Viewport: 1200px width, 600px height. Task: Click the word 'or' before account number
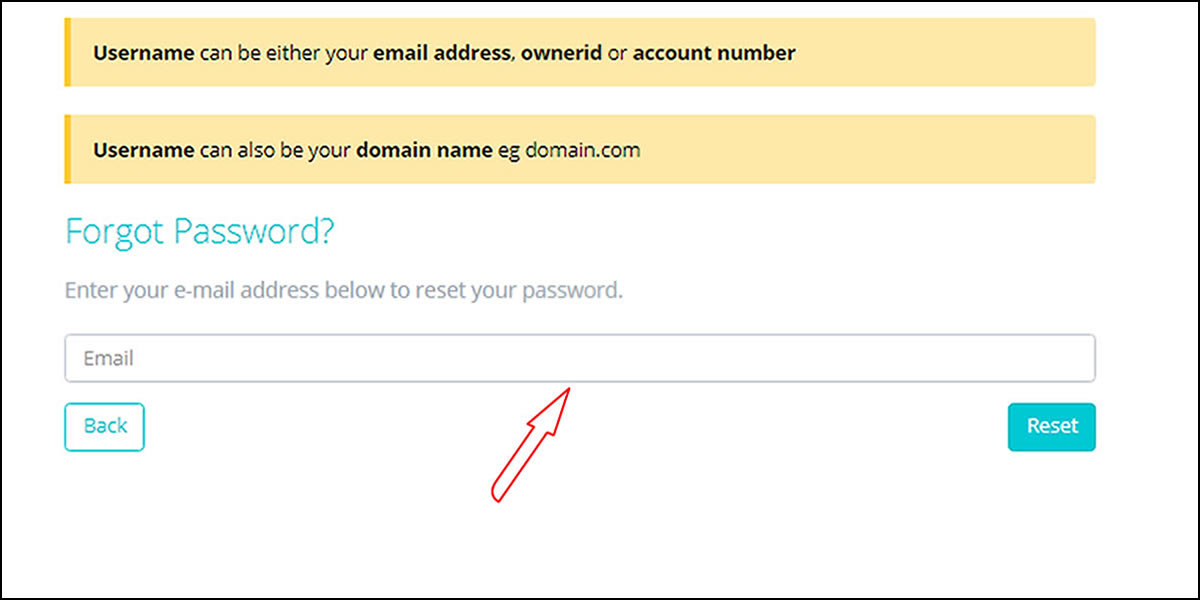click(617, 53)
